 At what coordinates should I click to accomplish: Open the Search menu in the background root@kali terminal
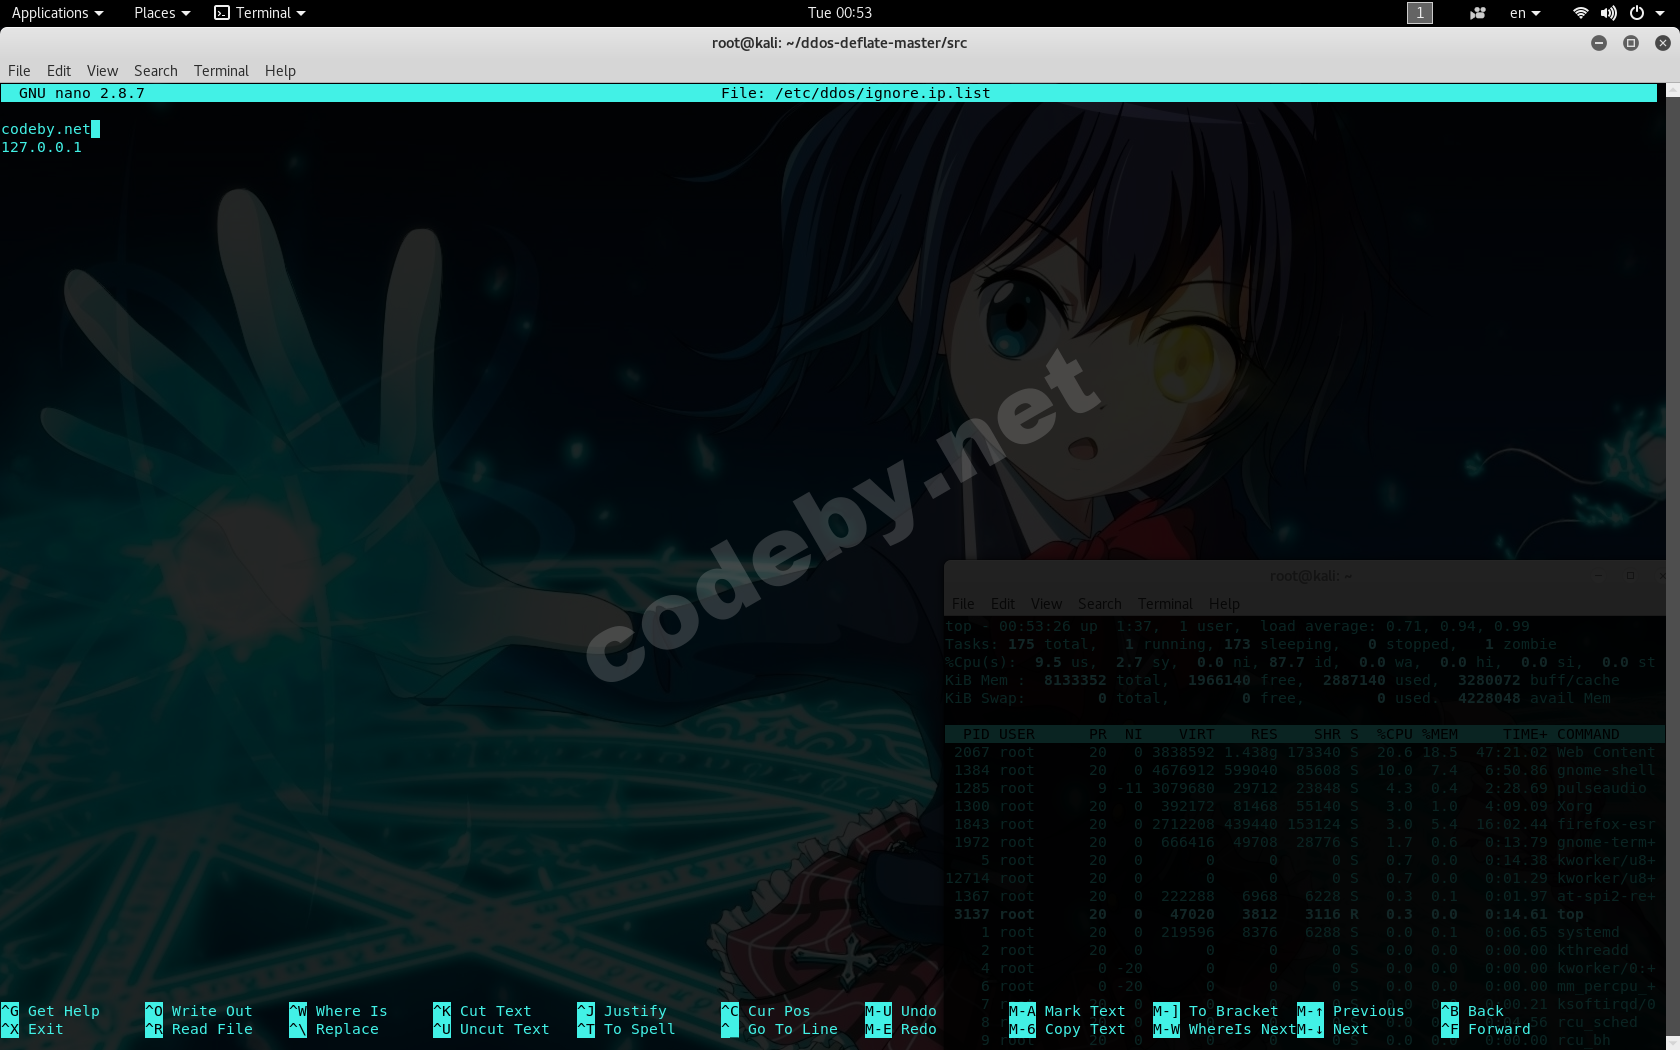1100,604
